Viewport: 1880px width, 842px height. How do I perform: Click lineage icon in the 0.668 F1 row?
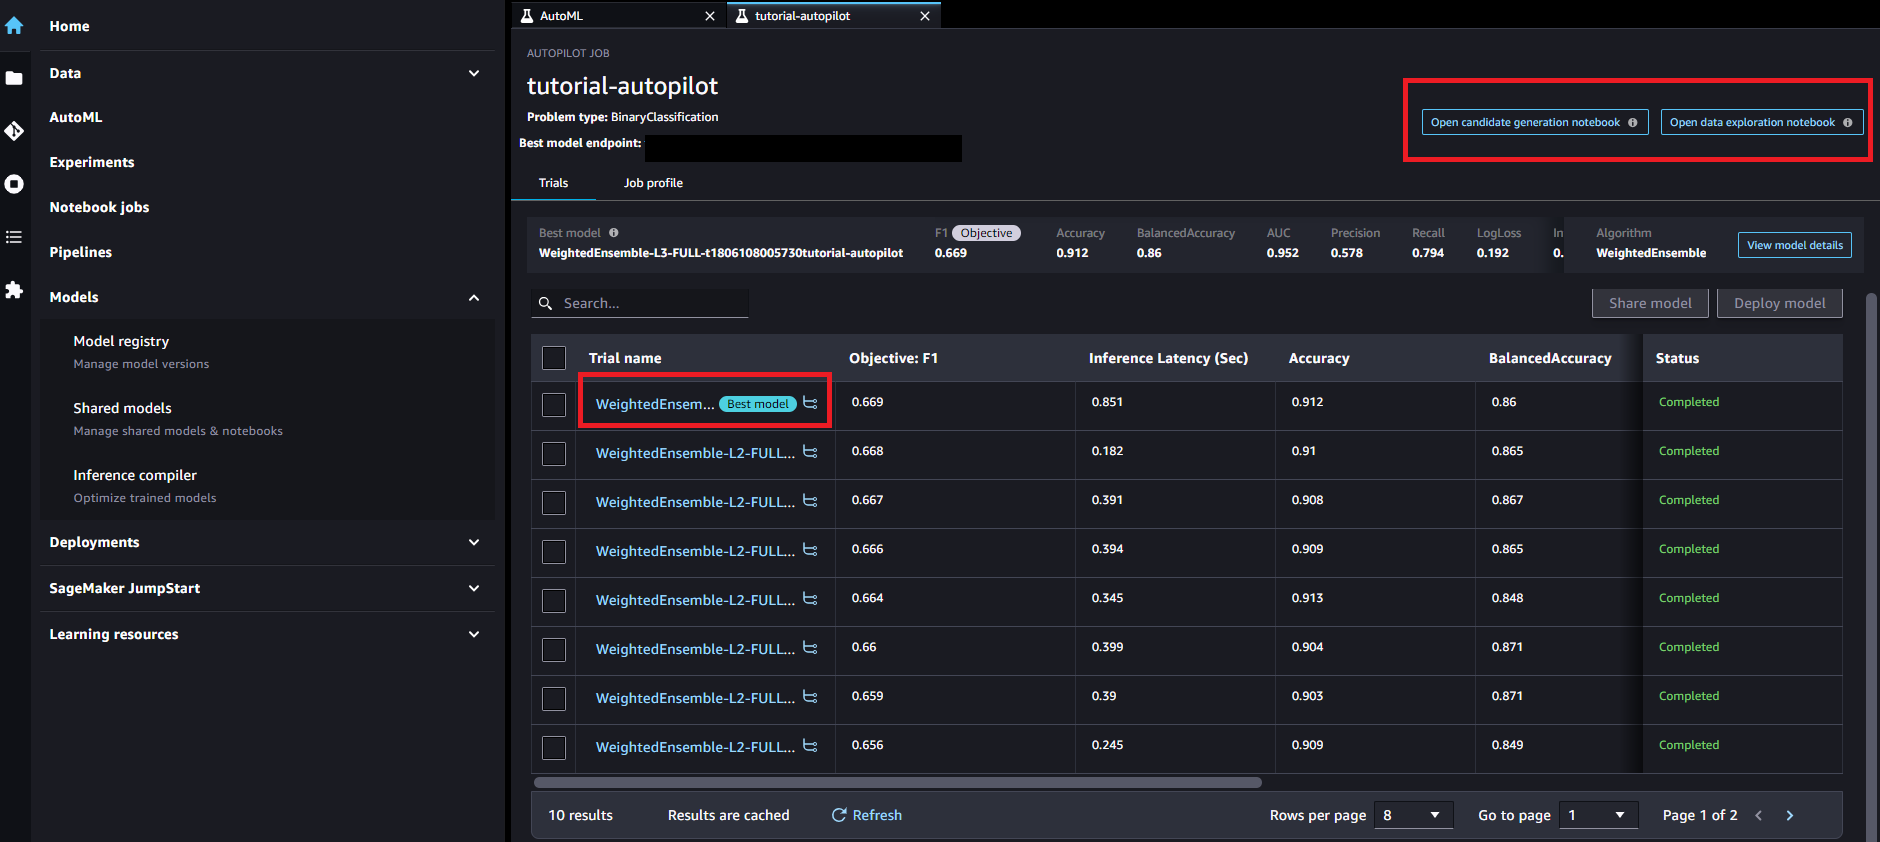[810, 452]
